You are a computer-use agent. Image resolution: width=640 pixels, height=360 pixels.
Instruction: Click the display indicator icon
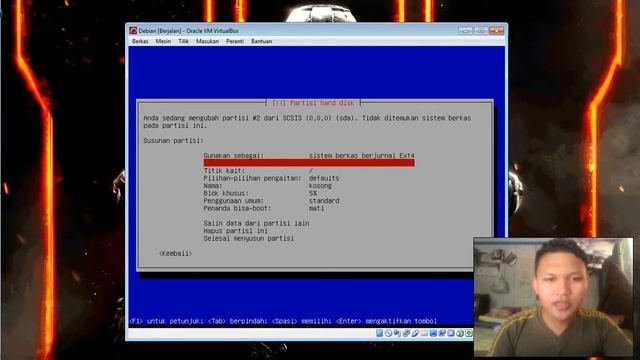433,333
